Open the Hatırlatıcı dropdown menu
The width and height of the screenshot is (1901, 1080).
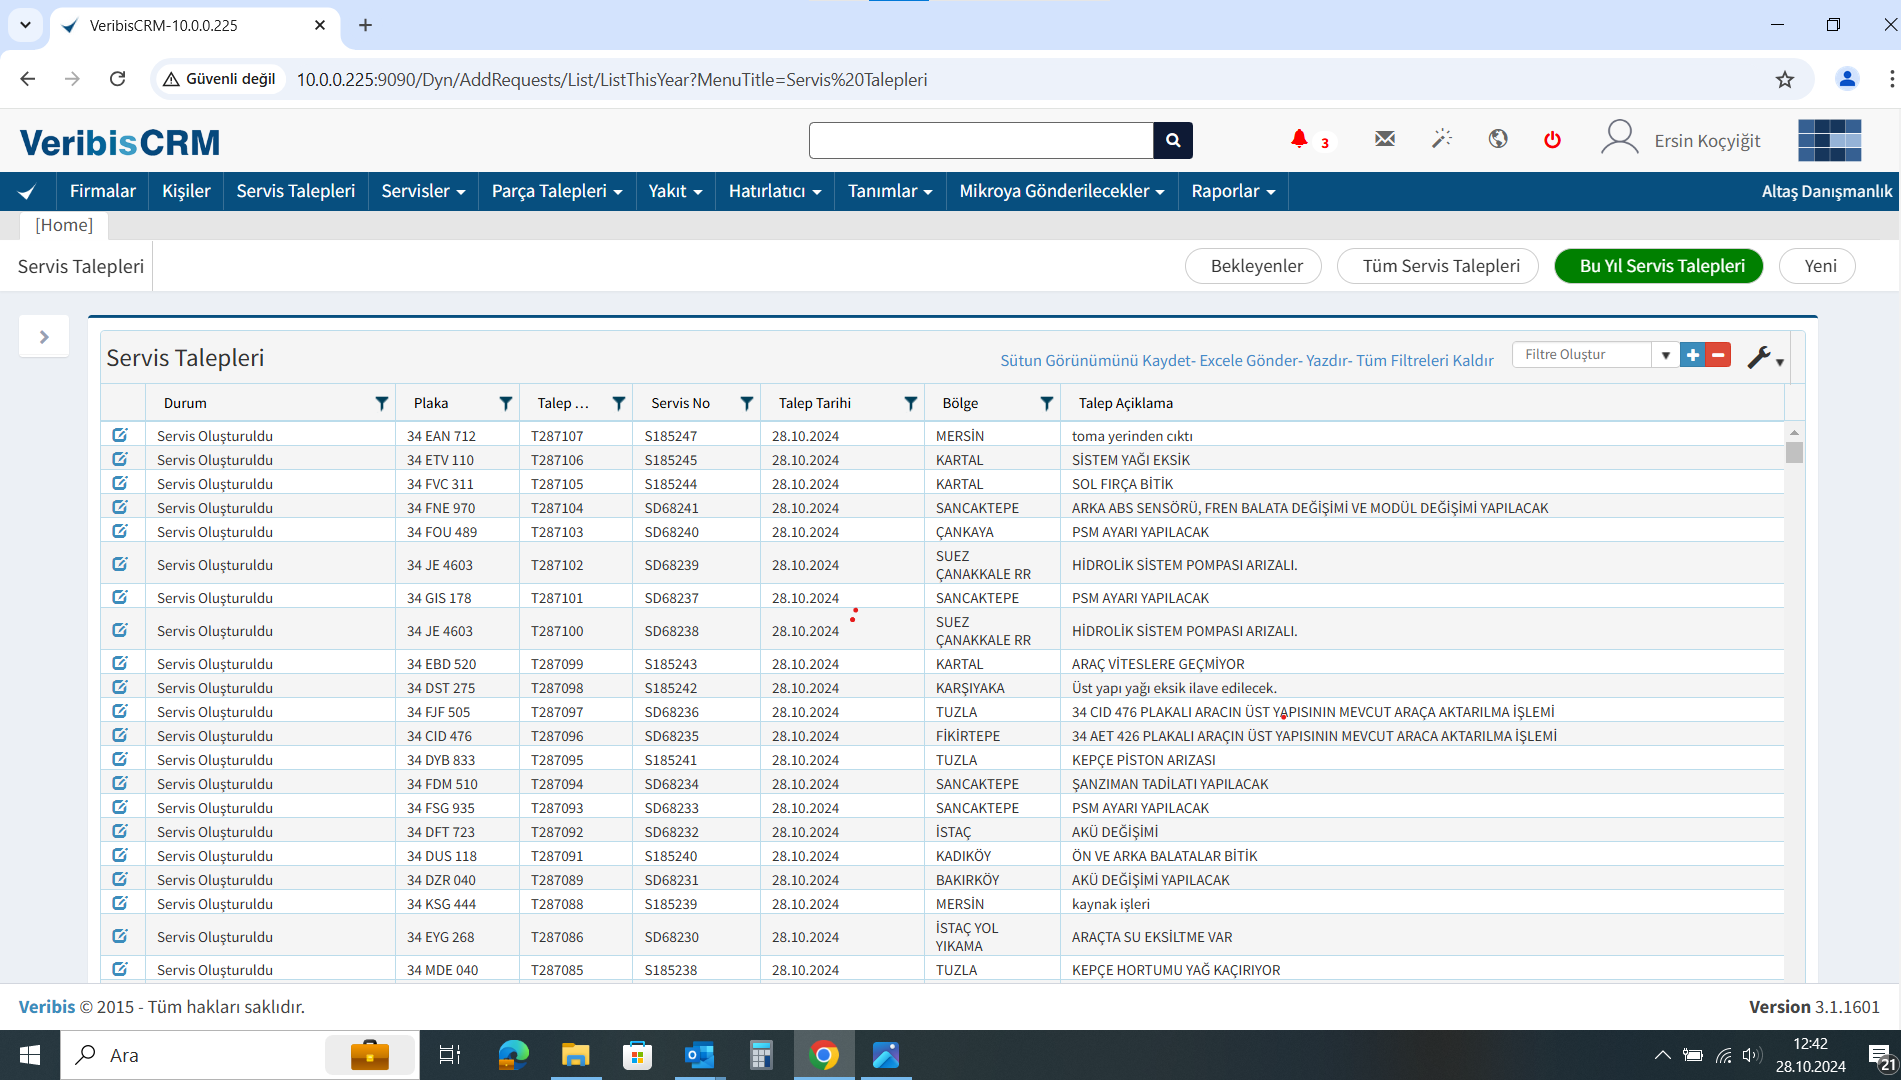(x=775, y=191)
